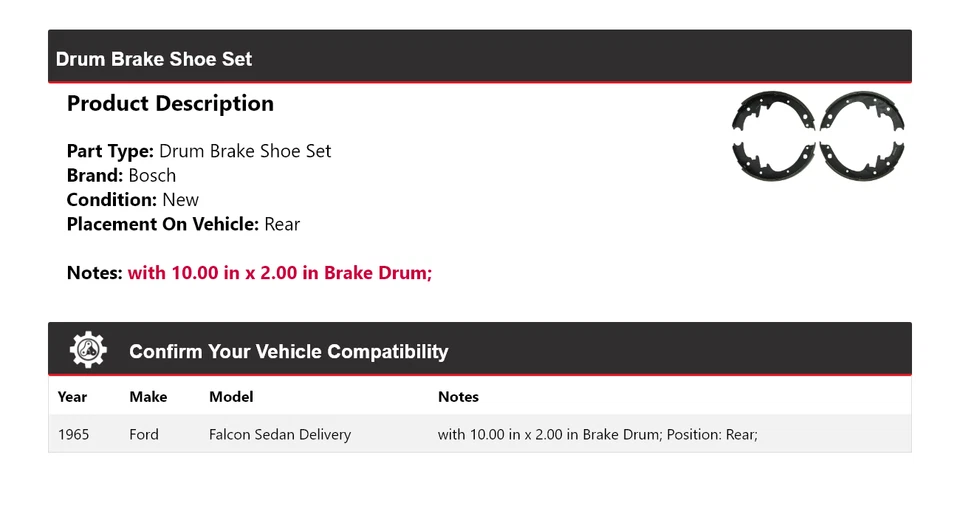Click the Placement On Vehicle label
Image resolution: width=960 pixels, height=517 pixels.
(x=162, y=224)
